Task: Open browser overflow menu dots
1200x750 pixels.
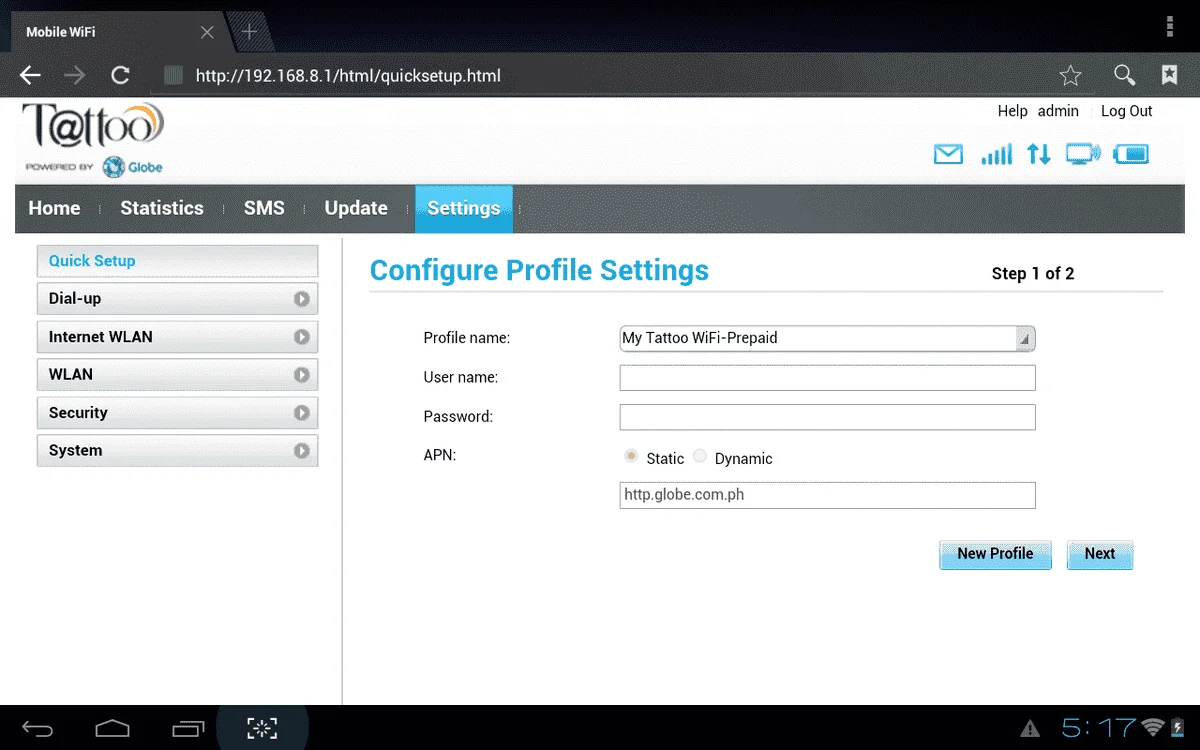Action: (x=1170, y=27)
